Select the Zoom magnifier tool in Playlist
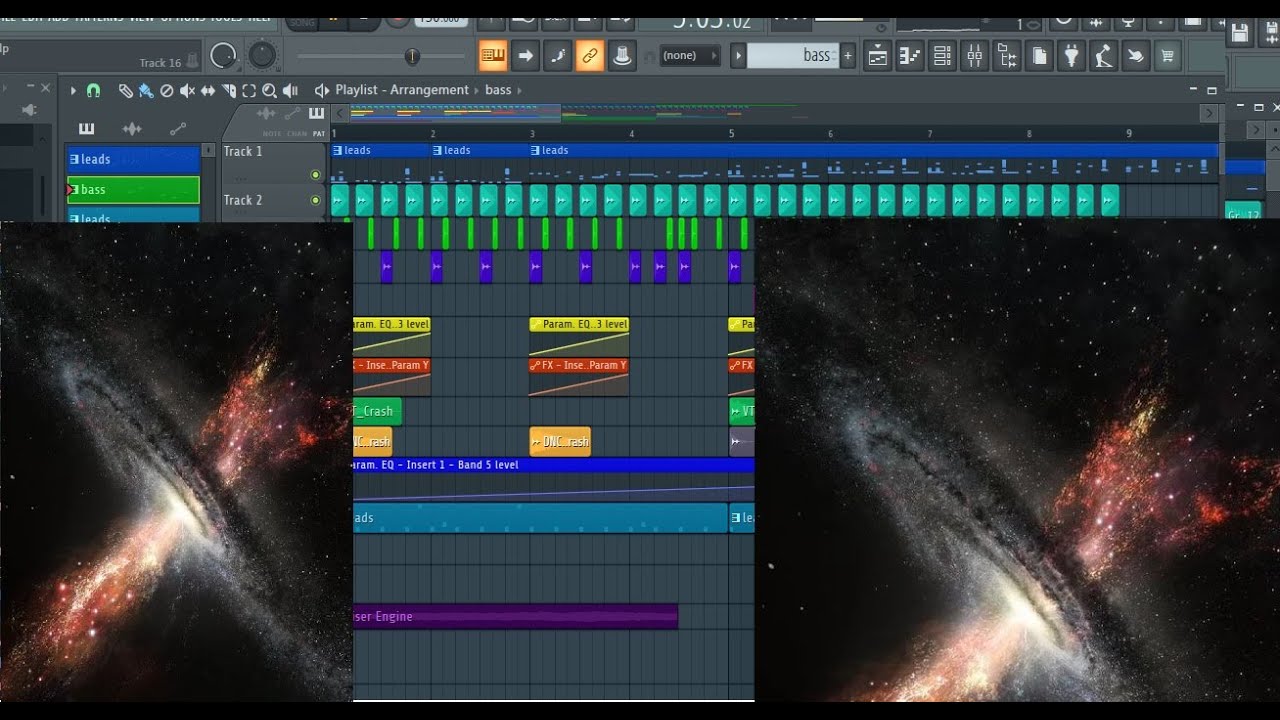Screen dimensions: 1280x720 click(x=269, y=90)
